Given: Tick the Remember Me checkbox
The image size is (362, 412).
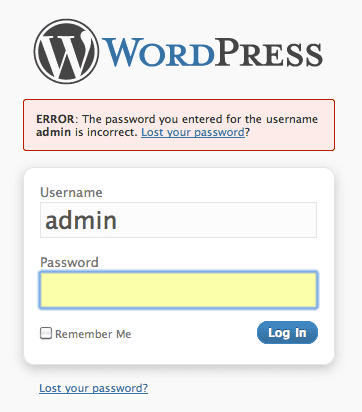Looking at the screenshot, I should [x=46, y=333].
